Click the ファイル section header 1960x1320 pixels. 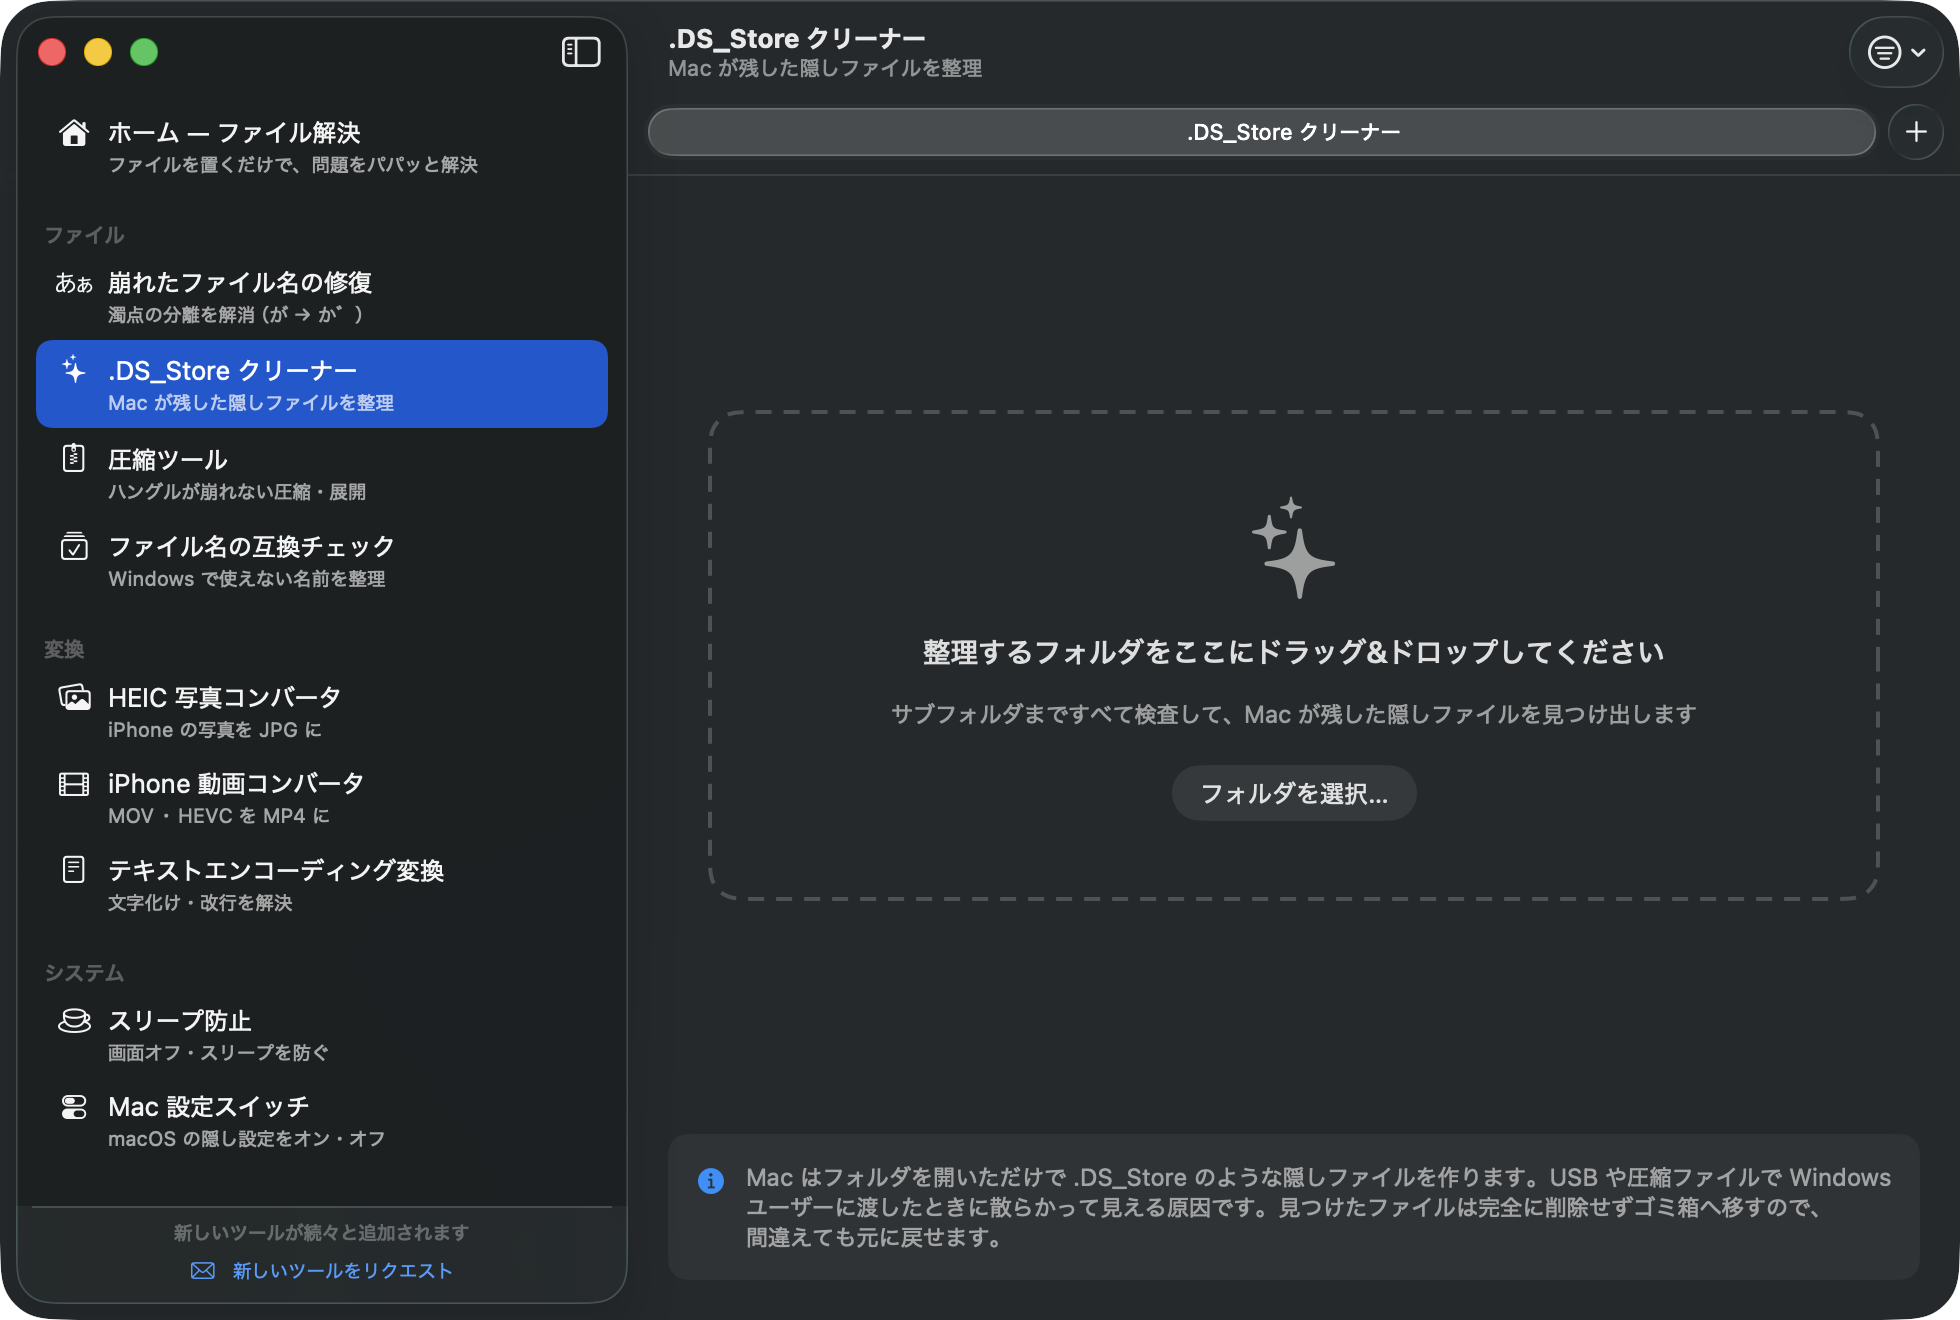(x=84, y=235)
